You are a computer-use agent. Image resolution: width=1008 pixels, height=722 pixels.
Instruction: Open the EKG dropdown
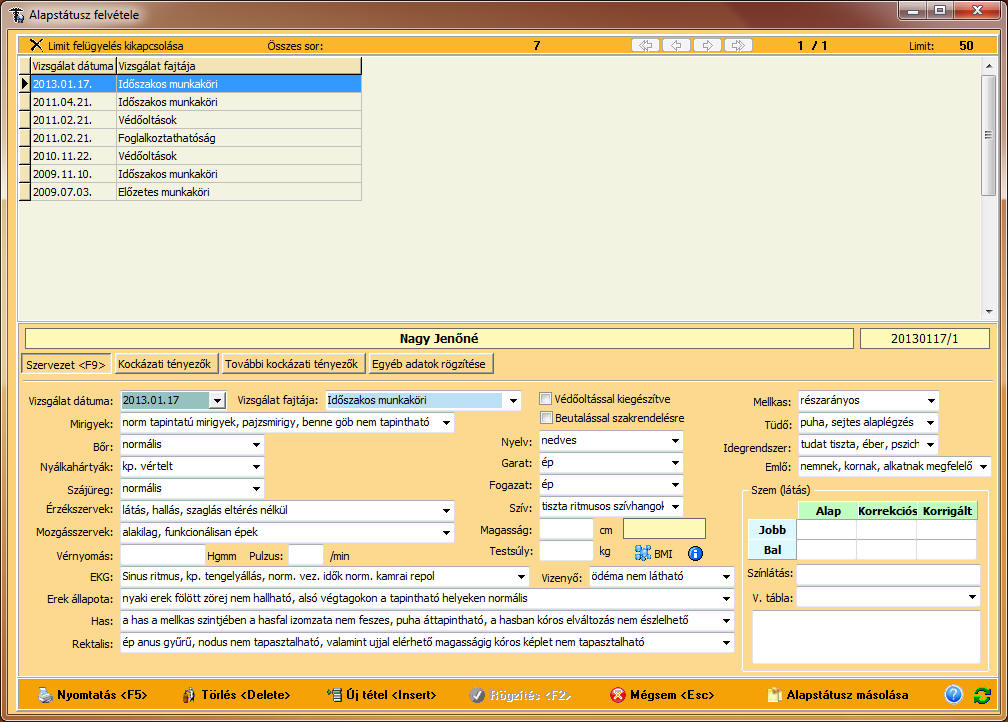point(521,577)
